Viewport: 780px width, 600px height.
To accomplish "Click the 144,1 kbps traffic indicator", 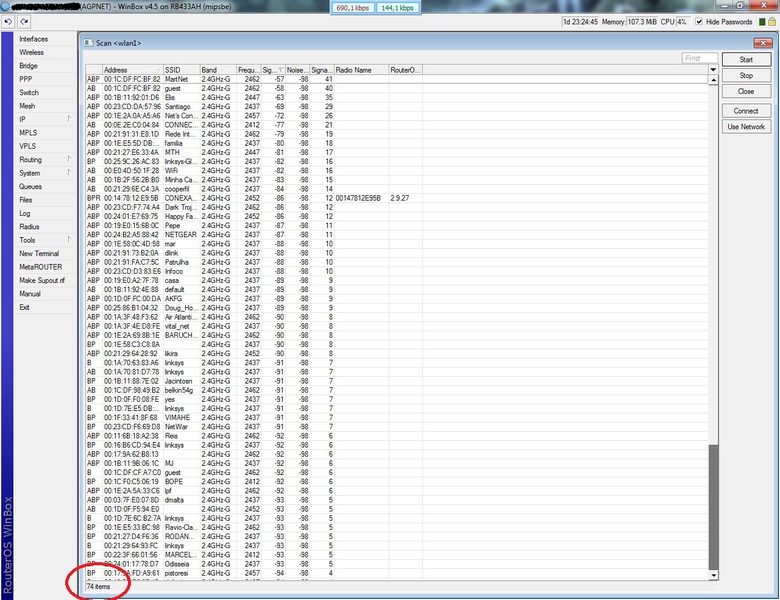I will [397, 8].
